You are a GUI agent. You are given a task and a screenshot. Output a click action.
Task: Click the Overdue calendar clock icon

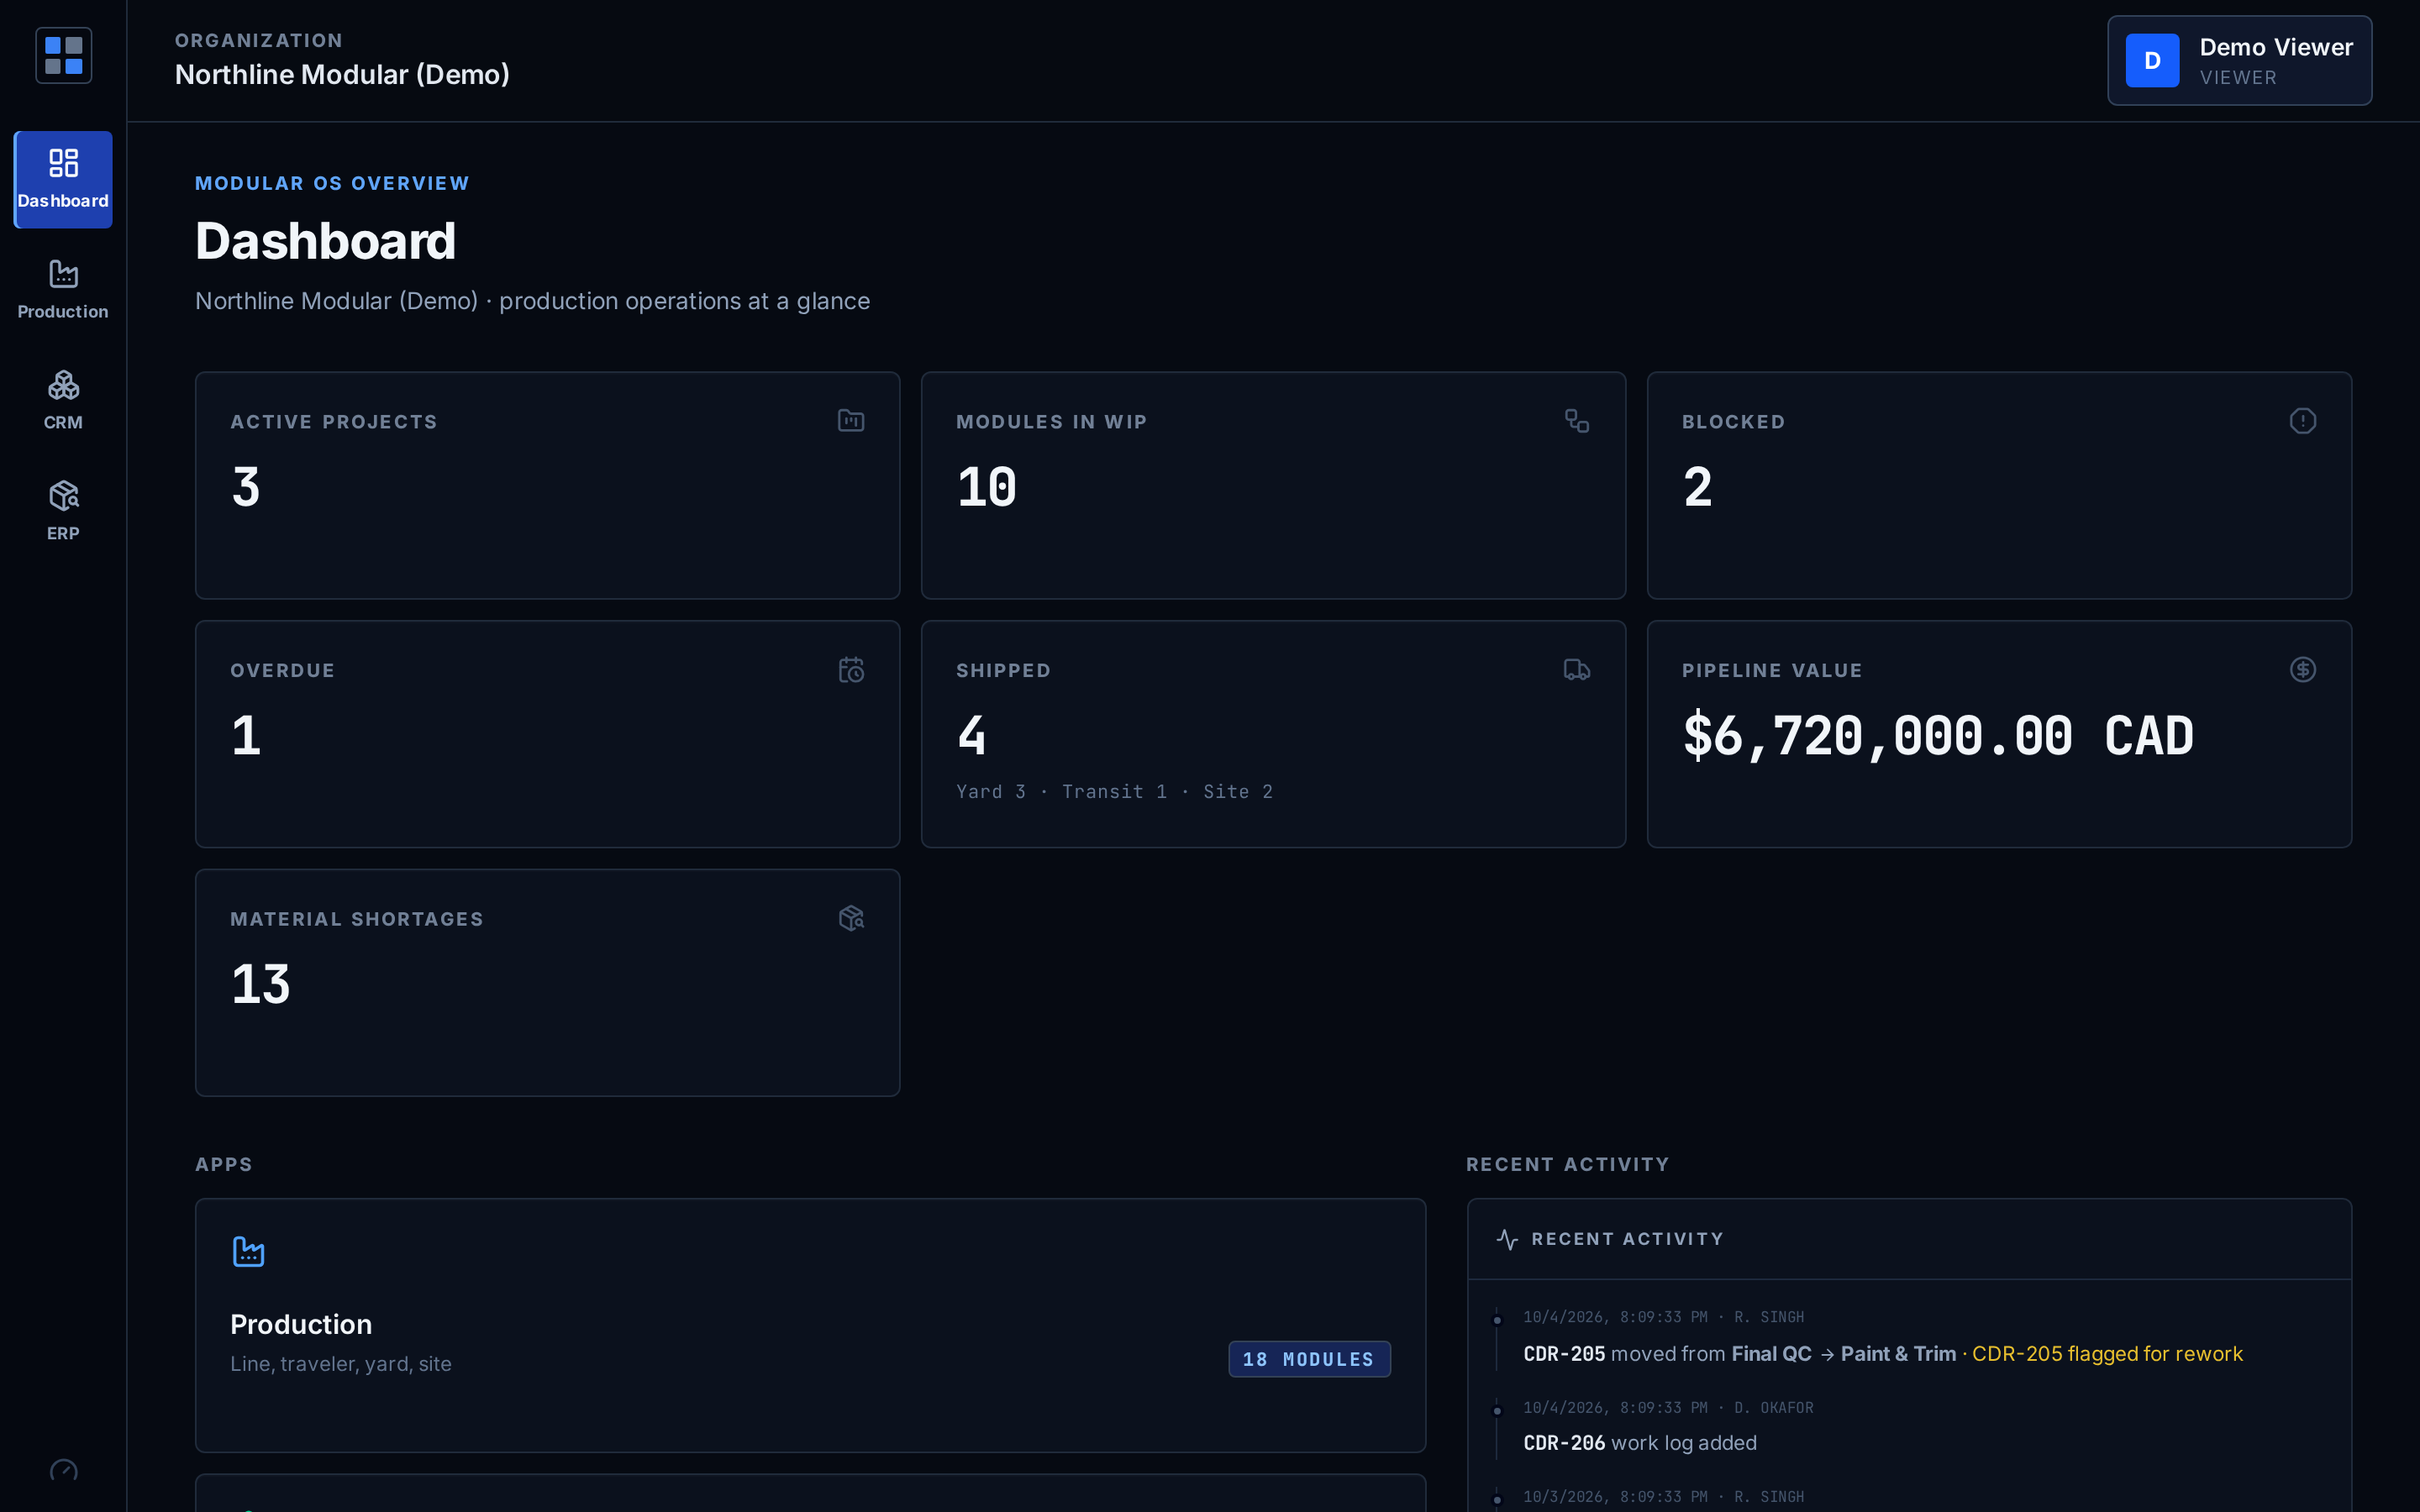851,669
